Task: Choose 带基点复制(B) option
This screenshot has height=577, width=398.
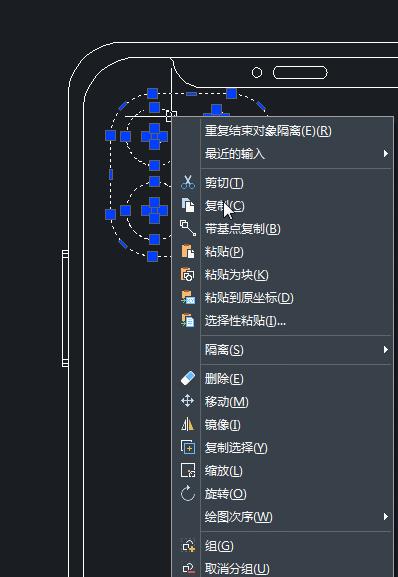Action: pyautogui.click(x=283, y=229)
